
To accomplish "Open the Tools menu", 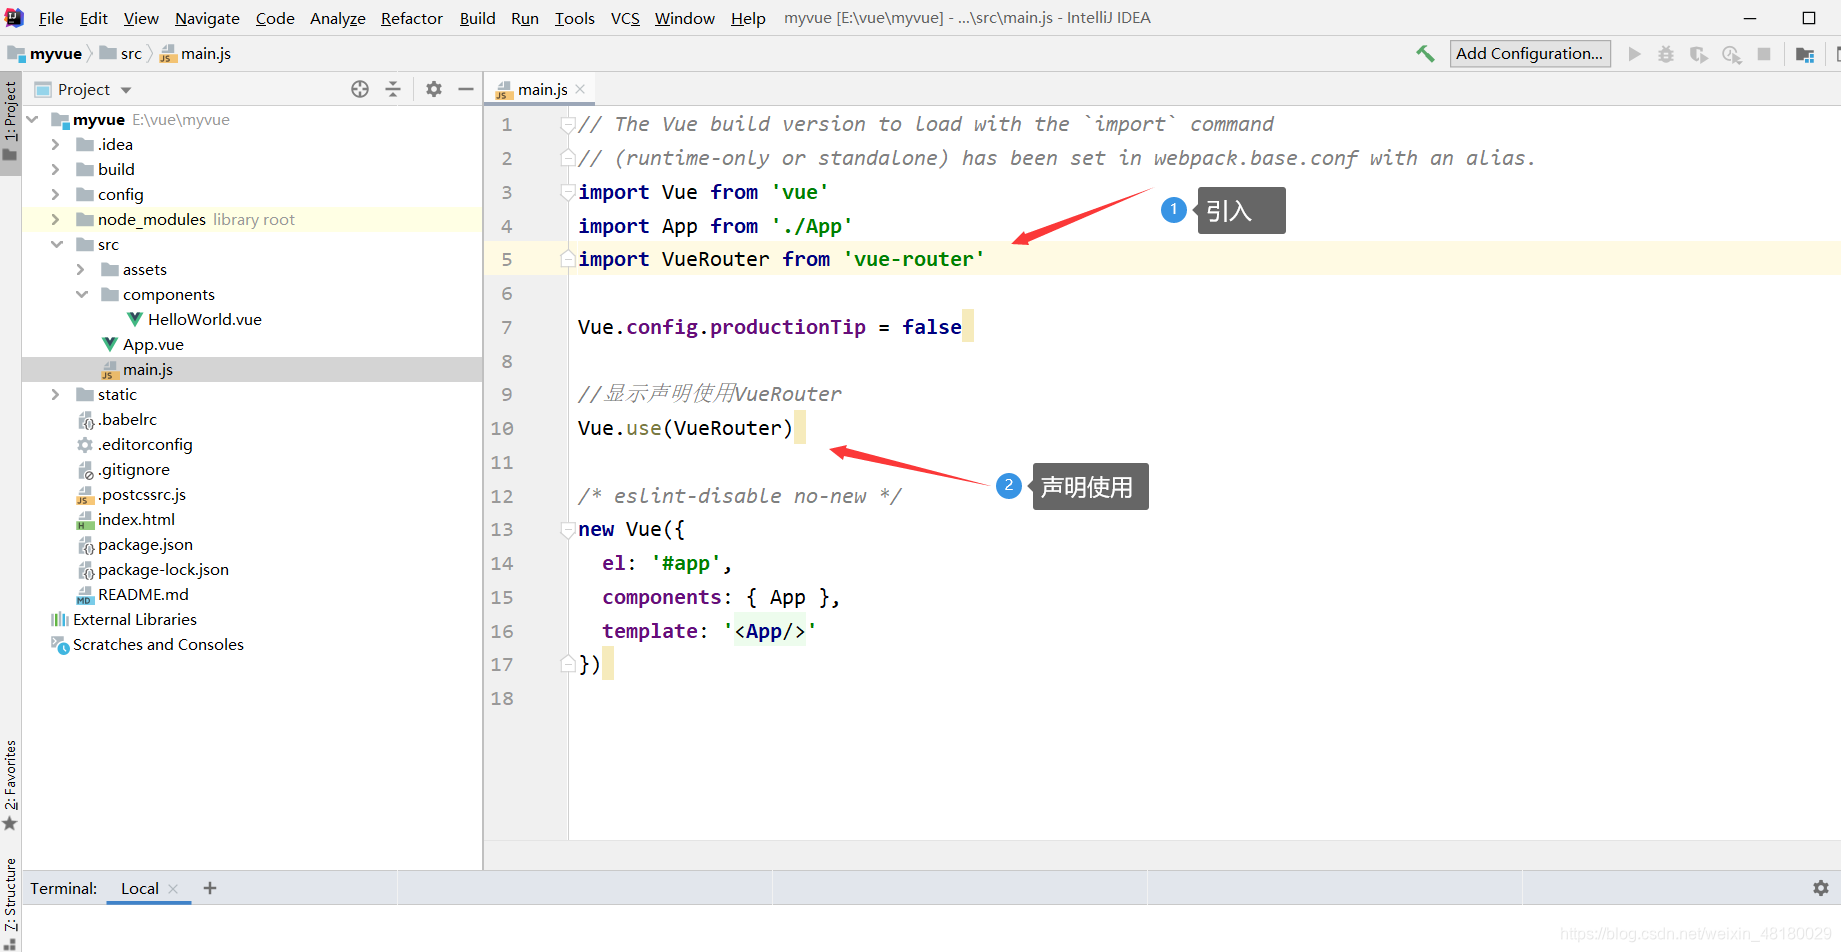I will click(x=575, y=18).
